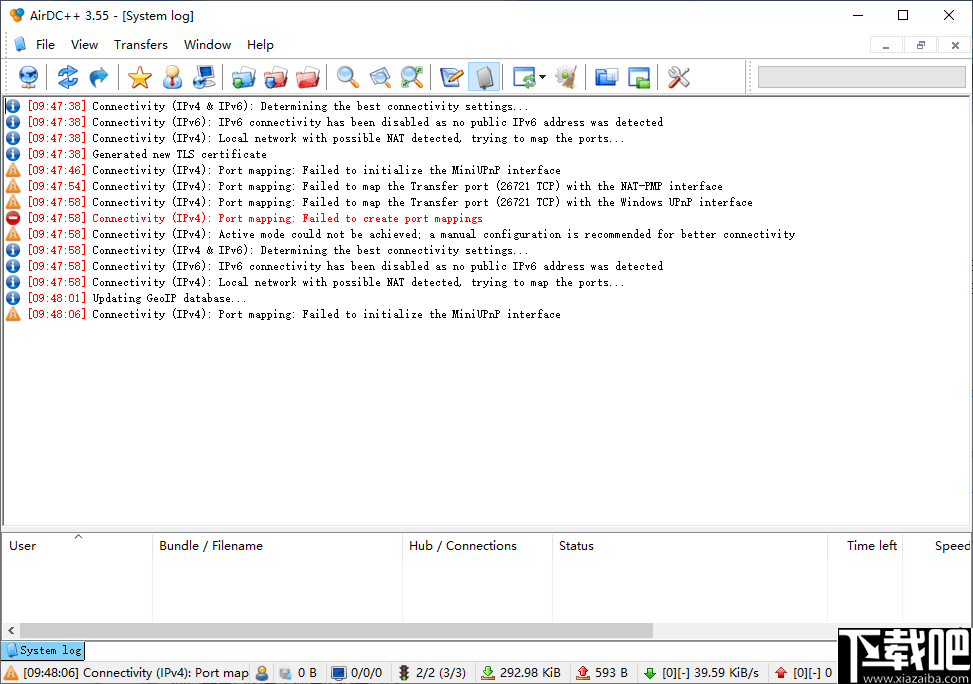The width and height of the screenshot is (973, 684).
Task: Open Upload Queue red folder with arrow
Action: tap(276, 78)
